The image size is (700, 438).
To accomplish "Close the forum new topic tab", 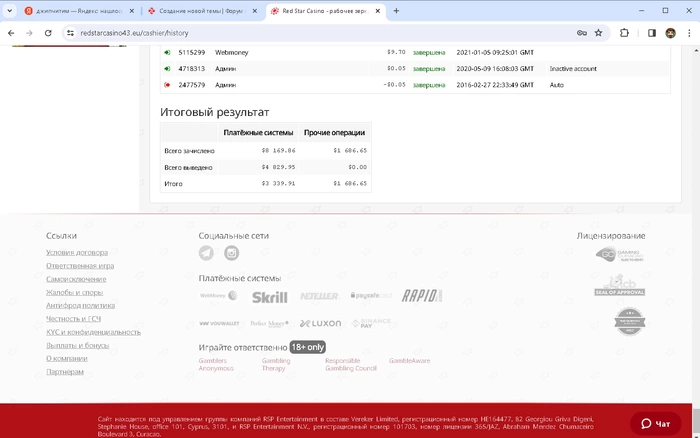I will coord(255,11).
